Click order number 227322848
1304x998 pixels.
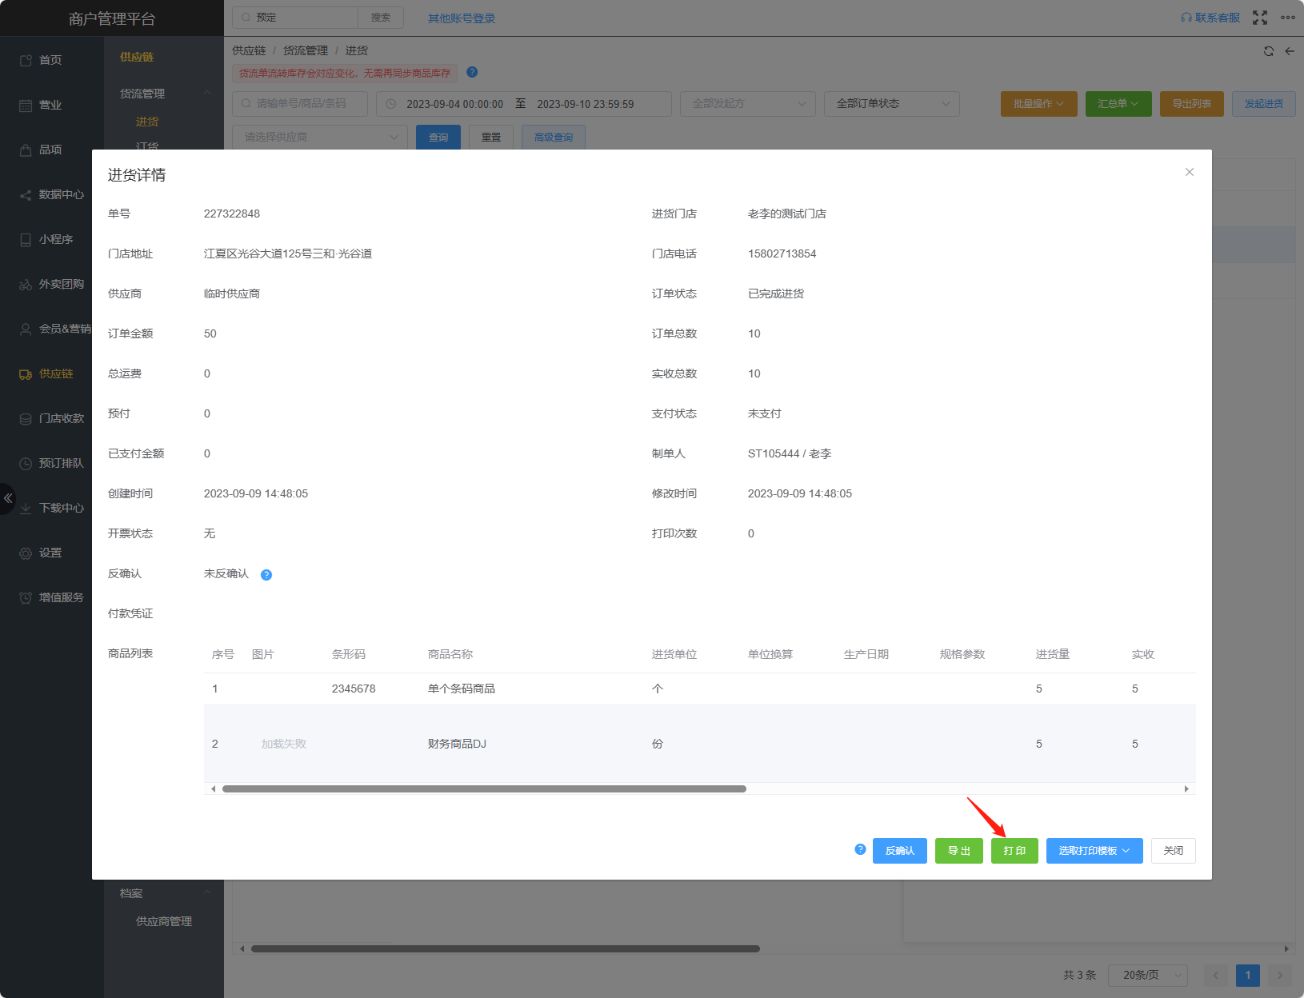(x=232, y=214)
